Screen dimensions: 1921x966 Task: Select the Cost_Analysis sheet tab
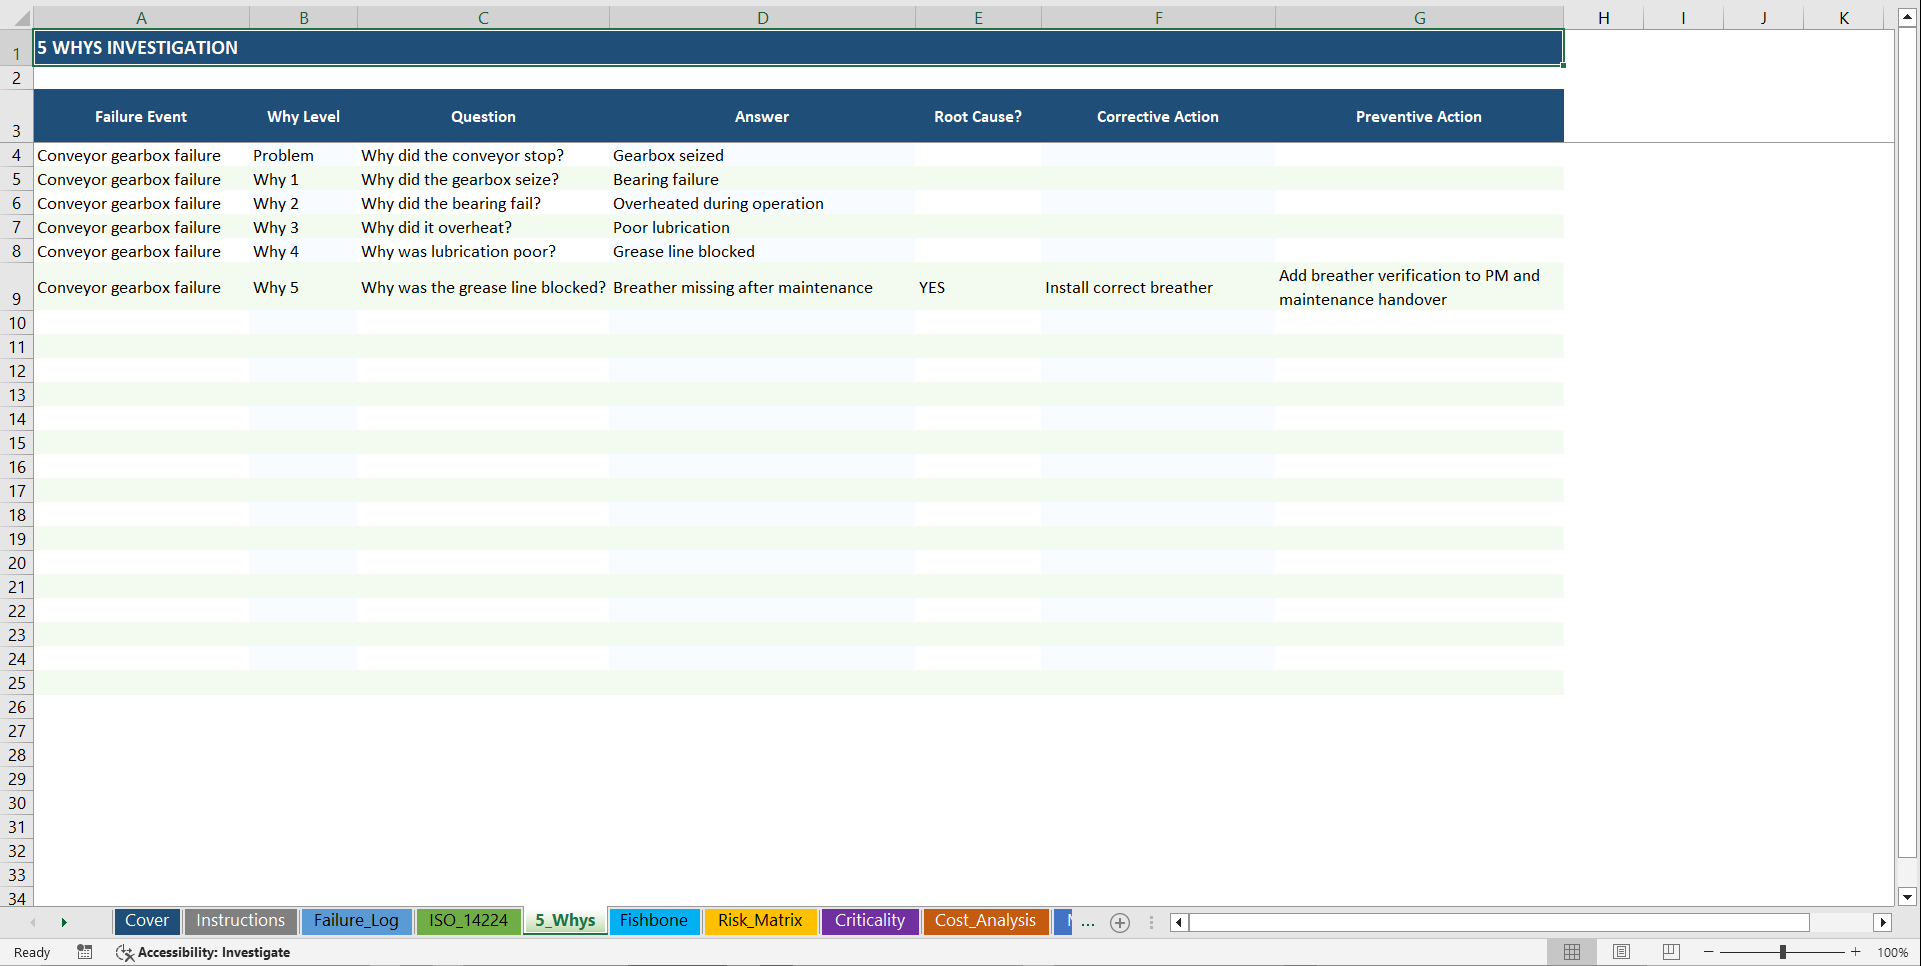[985, 921]
